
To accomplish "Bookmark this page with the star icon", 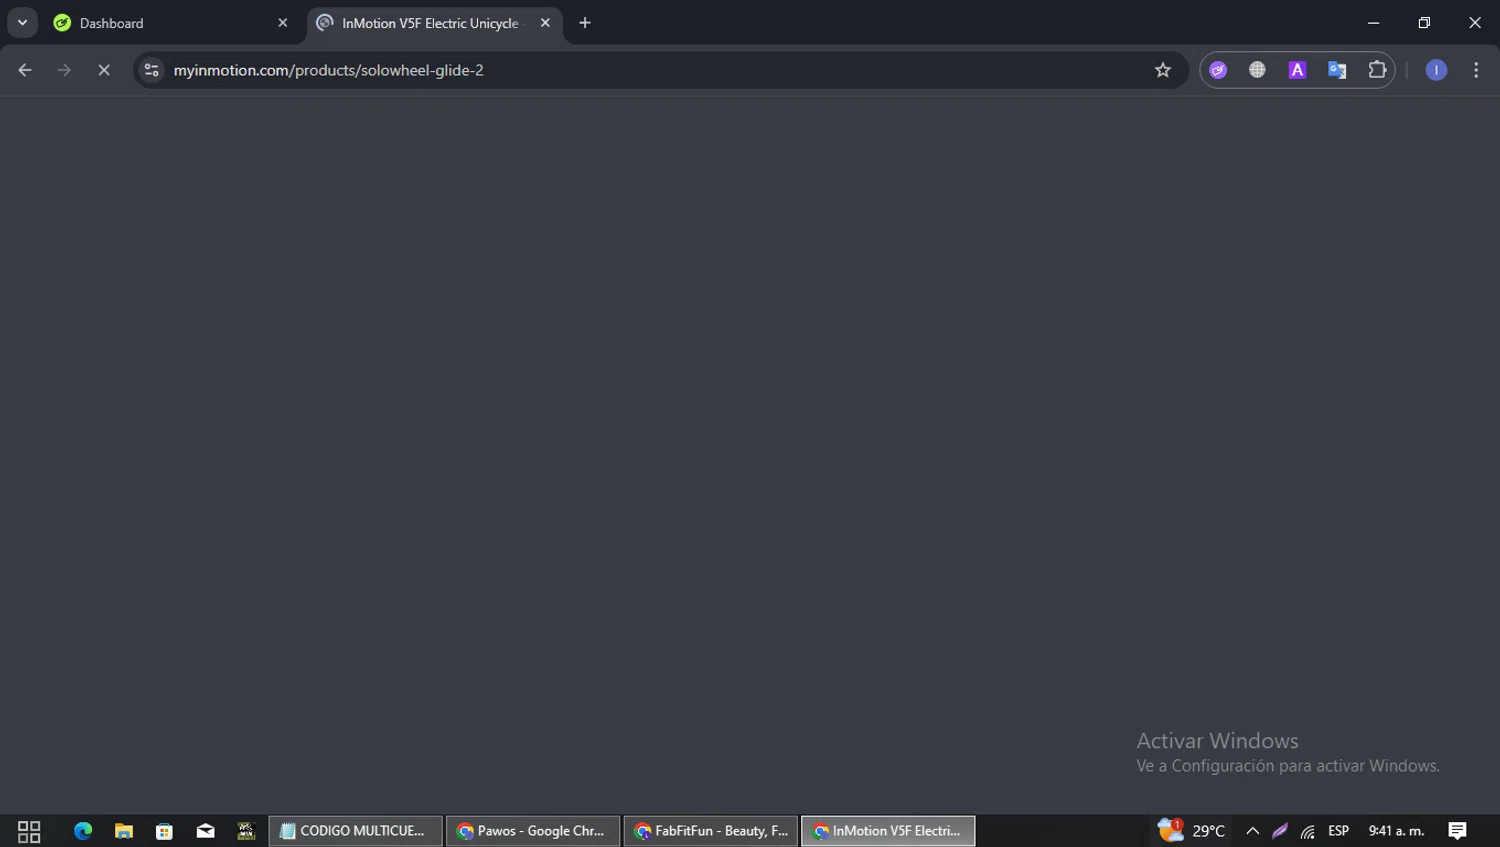I will pos(1162,70).
